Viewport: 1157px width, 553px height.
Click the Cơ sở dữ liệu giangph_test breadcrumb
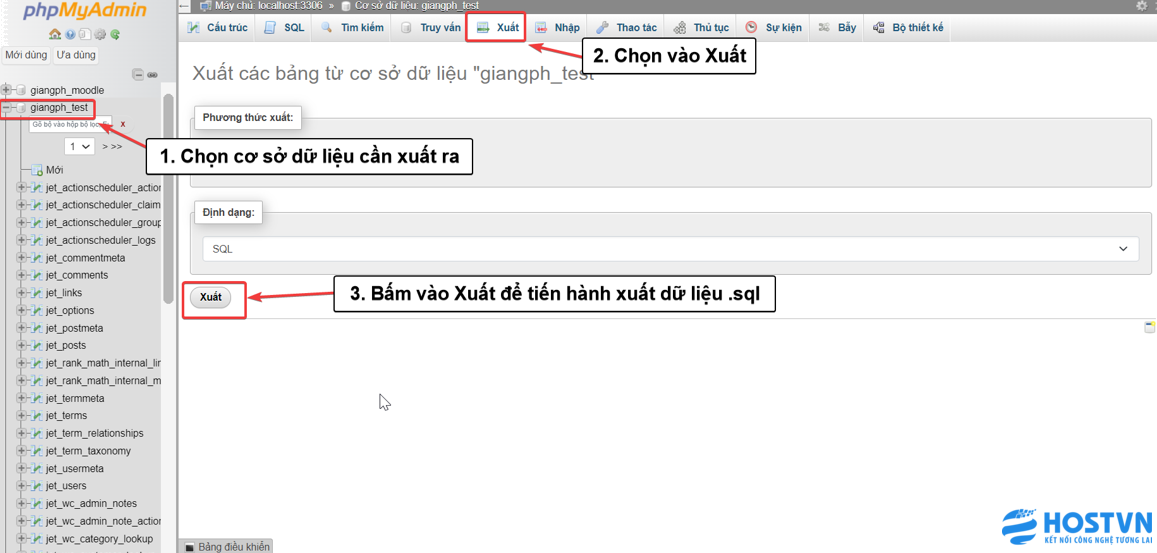[417, 6]
